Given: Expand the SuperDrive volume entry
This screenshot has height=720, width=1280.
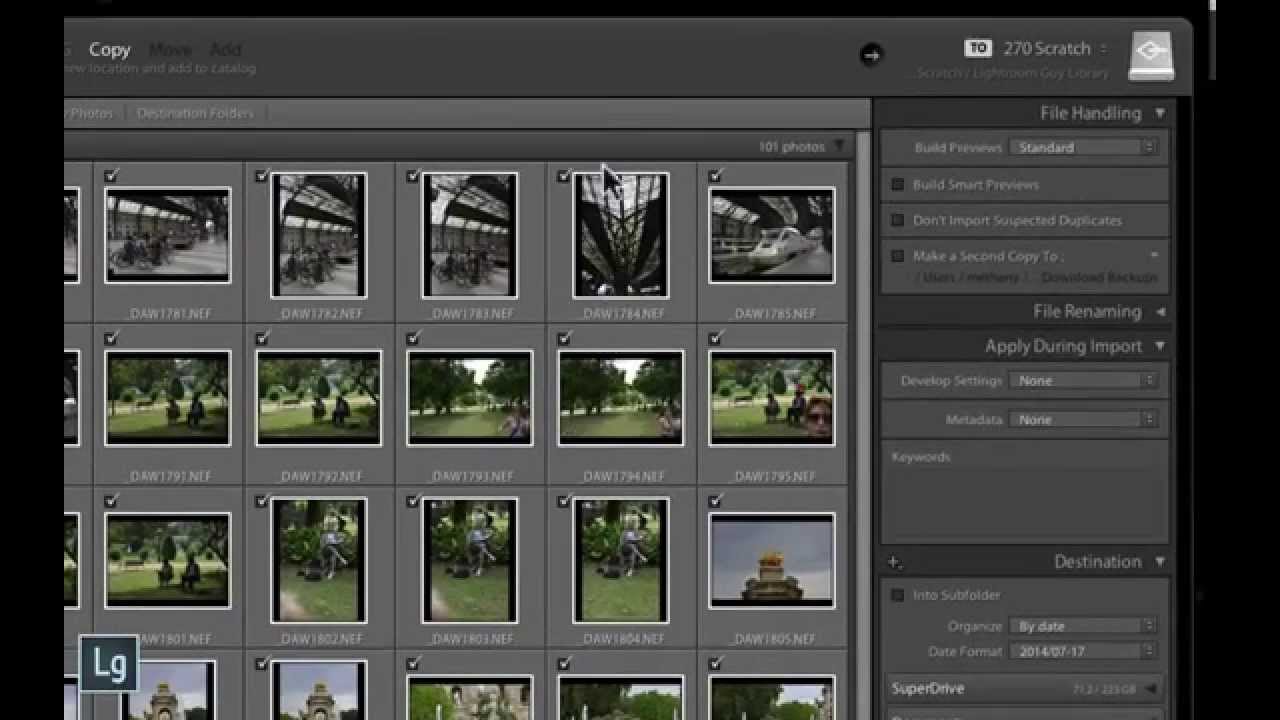Looking at the screenshot, I should coord(1150,689).
